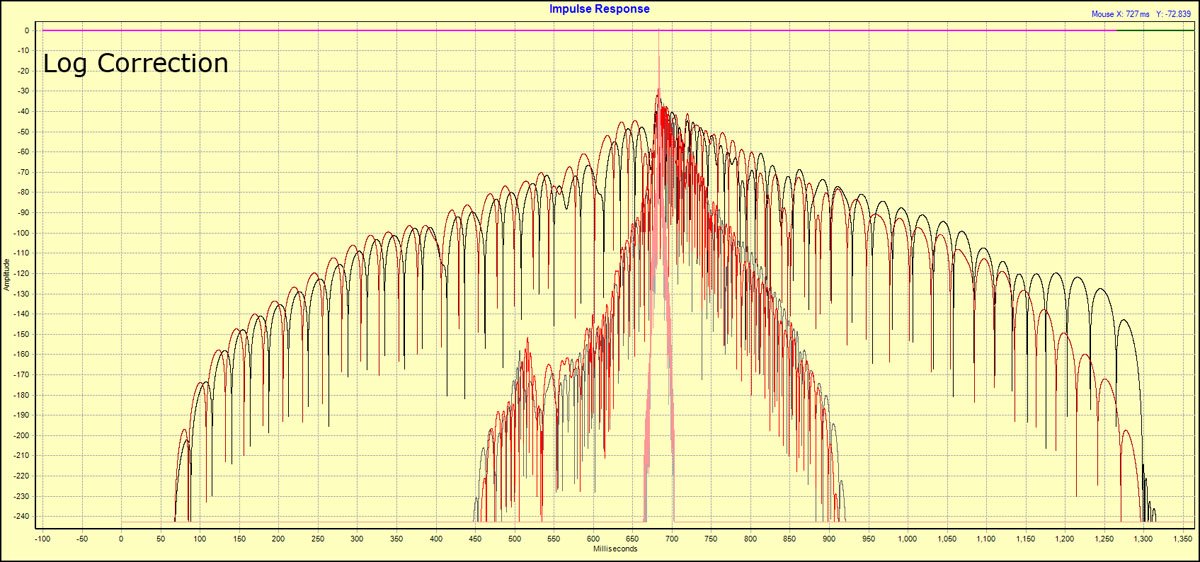1200x562 pixels.
Task: Click the 900 tick label on the time axis
Action: pyautogui.click(x=830, y=538)
